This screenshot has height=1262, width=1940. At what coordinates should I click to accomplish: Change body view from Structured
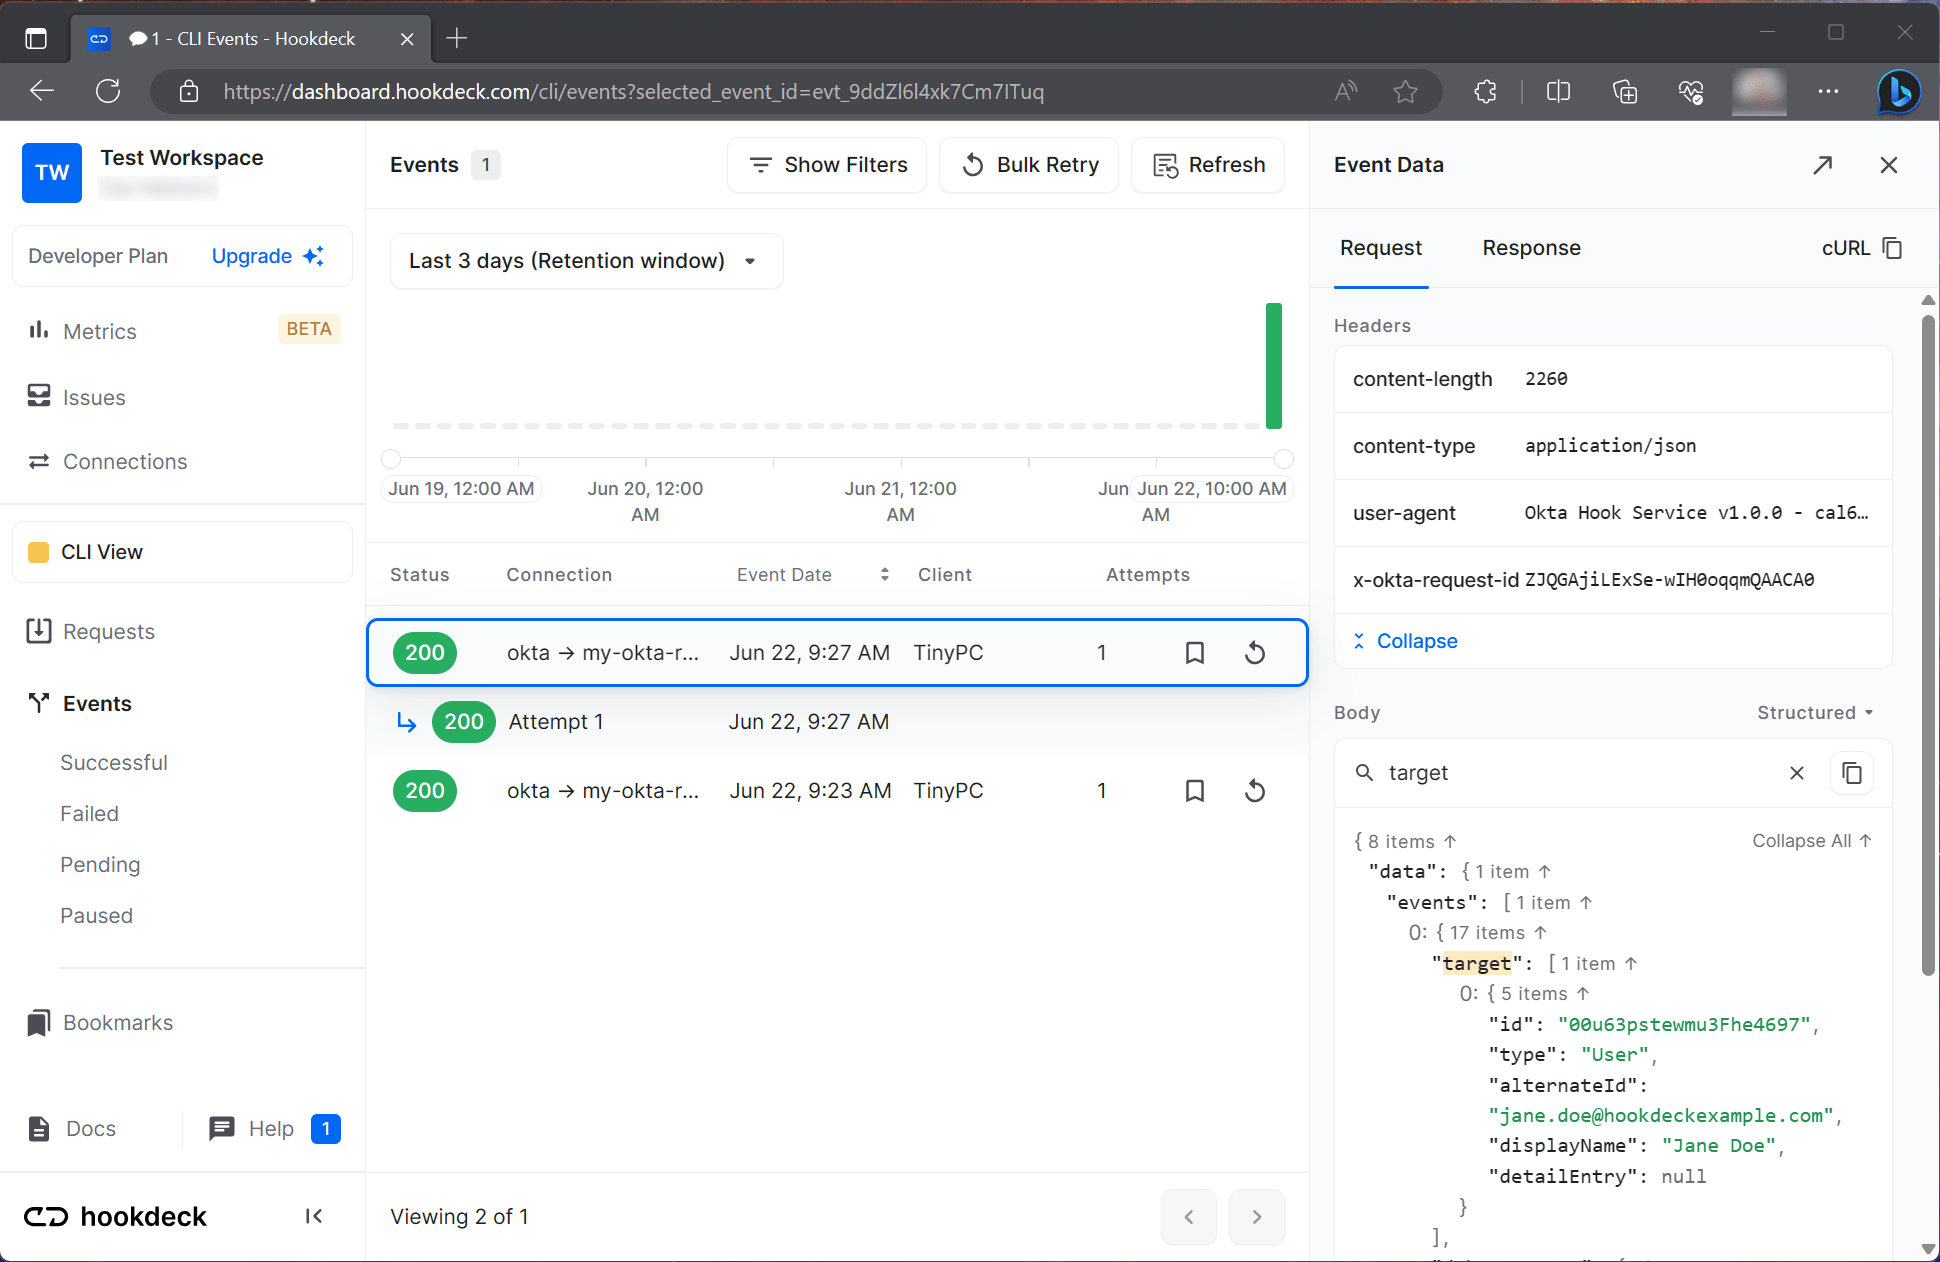click(x=1814, y=712)
